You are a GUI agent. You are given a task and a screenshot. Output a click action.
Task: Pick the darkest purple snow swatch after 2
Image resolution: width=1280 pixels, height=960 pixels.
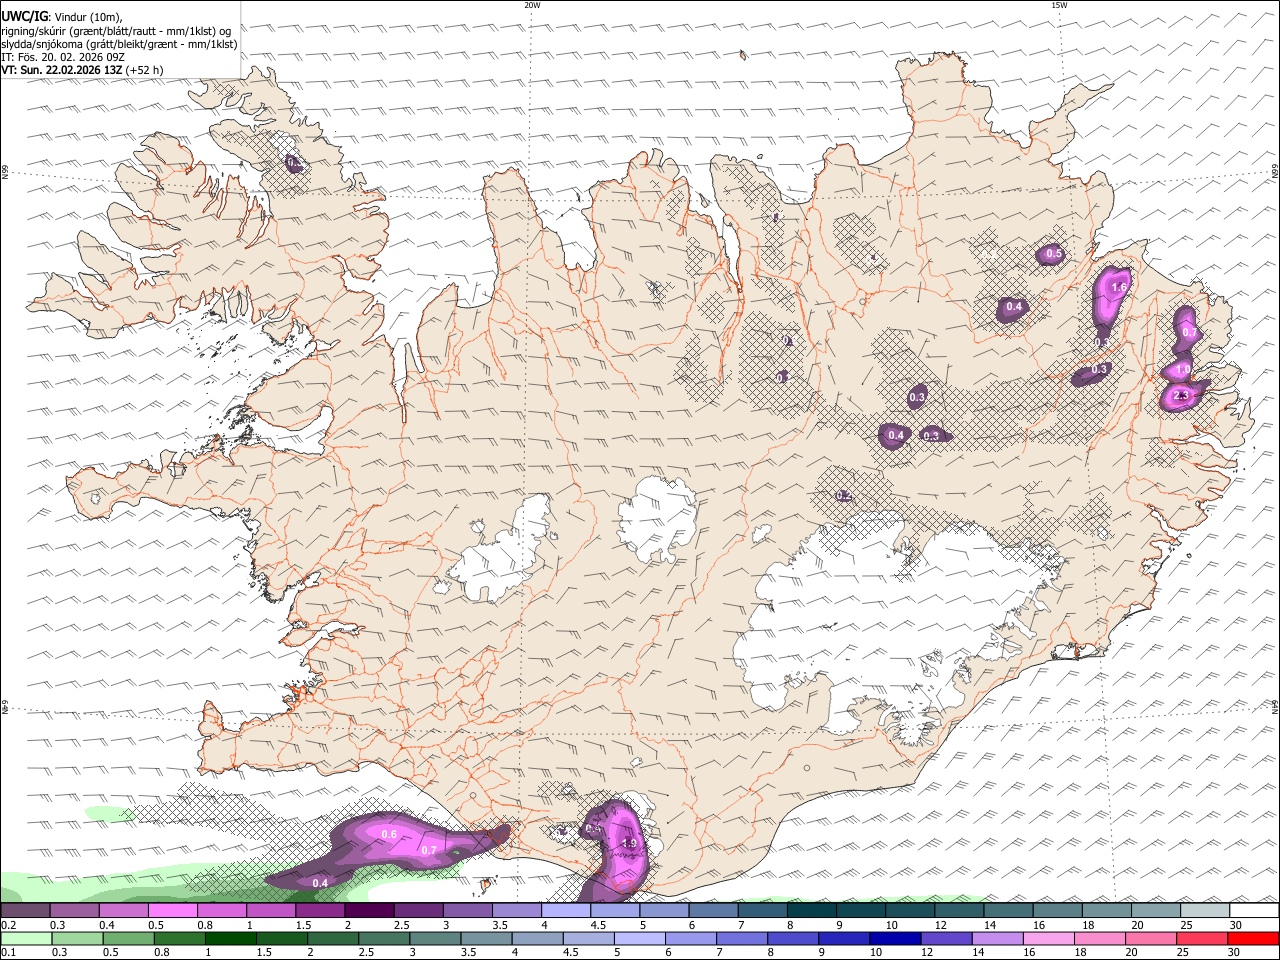pos(369,911)
